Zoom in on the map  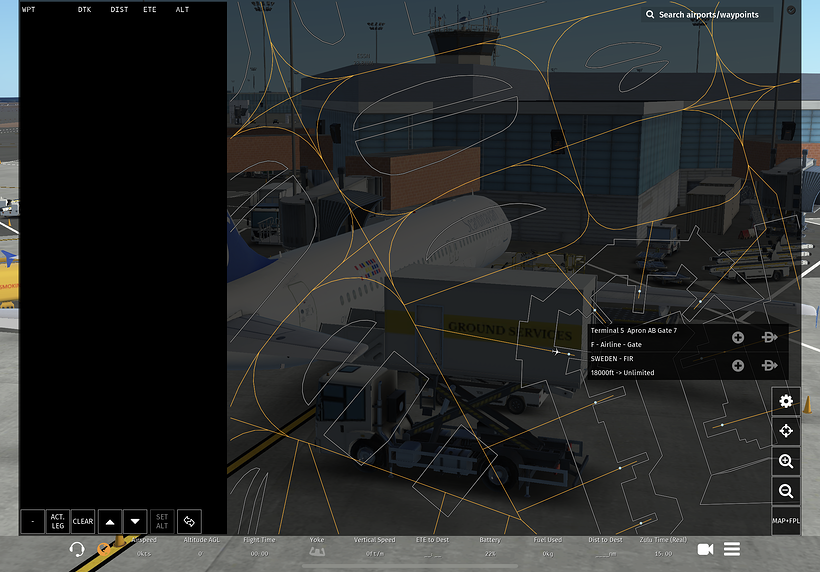[x=785, y=461]
